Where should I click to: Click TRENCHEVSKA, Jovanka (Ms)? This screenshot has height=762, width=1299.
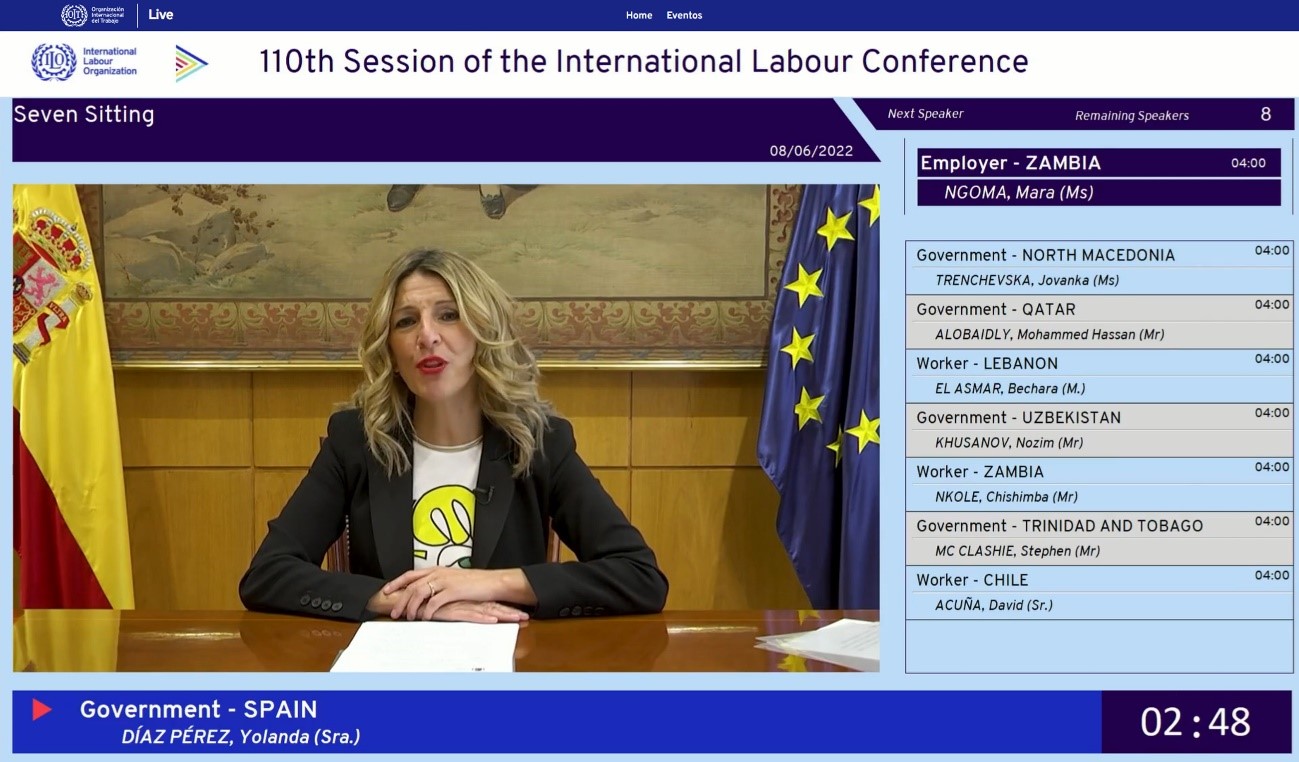pos(1027,281)
